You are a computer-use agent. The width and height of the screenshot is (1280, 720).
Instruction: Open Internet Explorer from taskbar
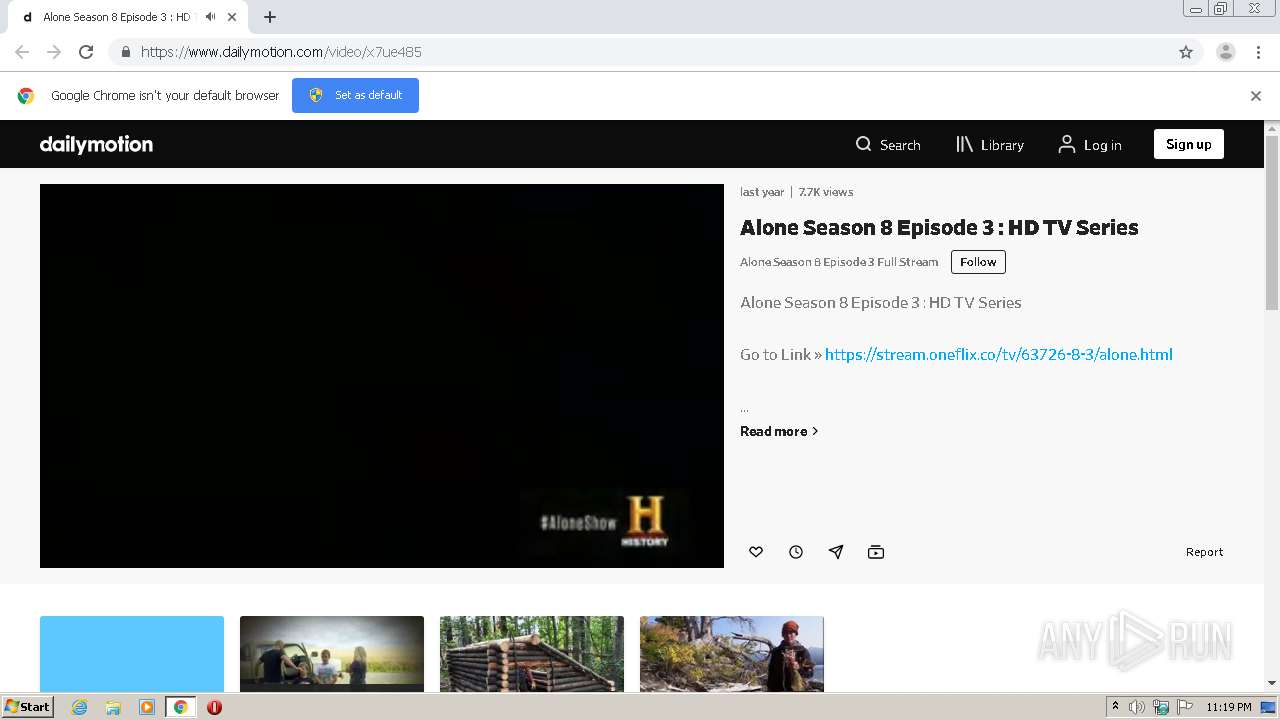pos(80,707)
